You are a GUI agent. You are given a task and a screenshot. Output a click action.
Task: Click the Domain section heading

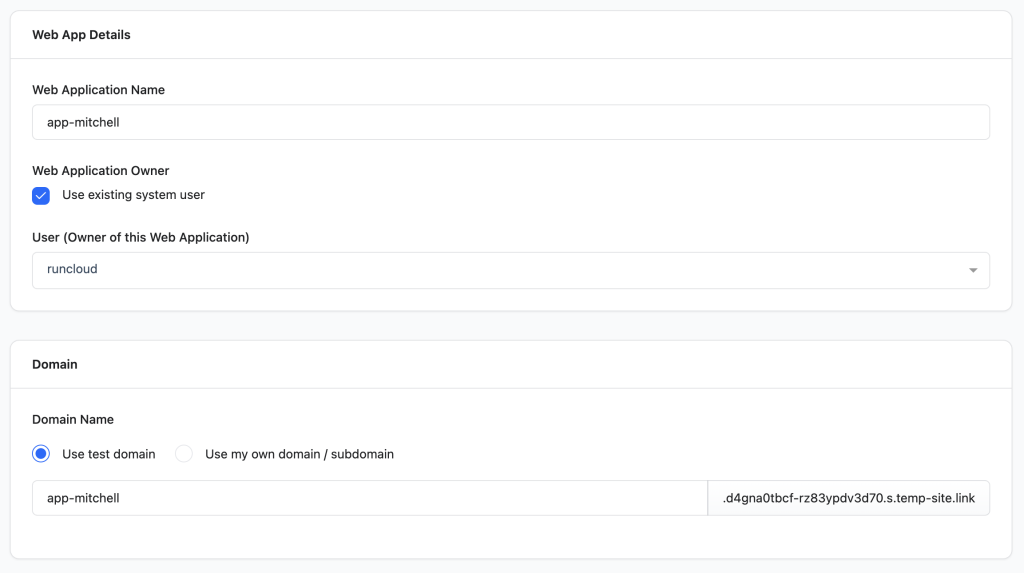coord(55,365)
